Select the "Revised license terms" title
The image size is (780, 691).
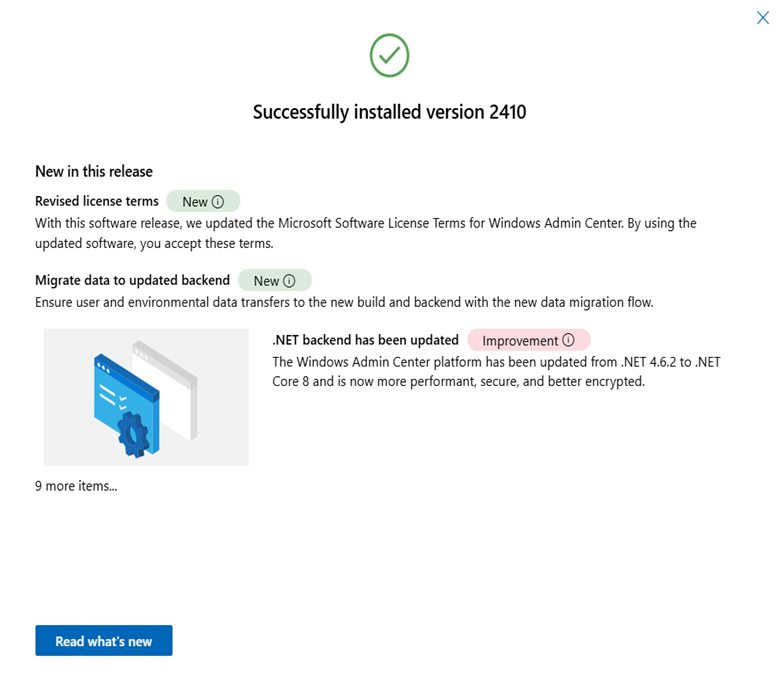click(x=96, y=202)
